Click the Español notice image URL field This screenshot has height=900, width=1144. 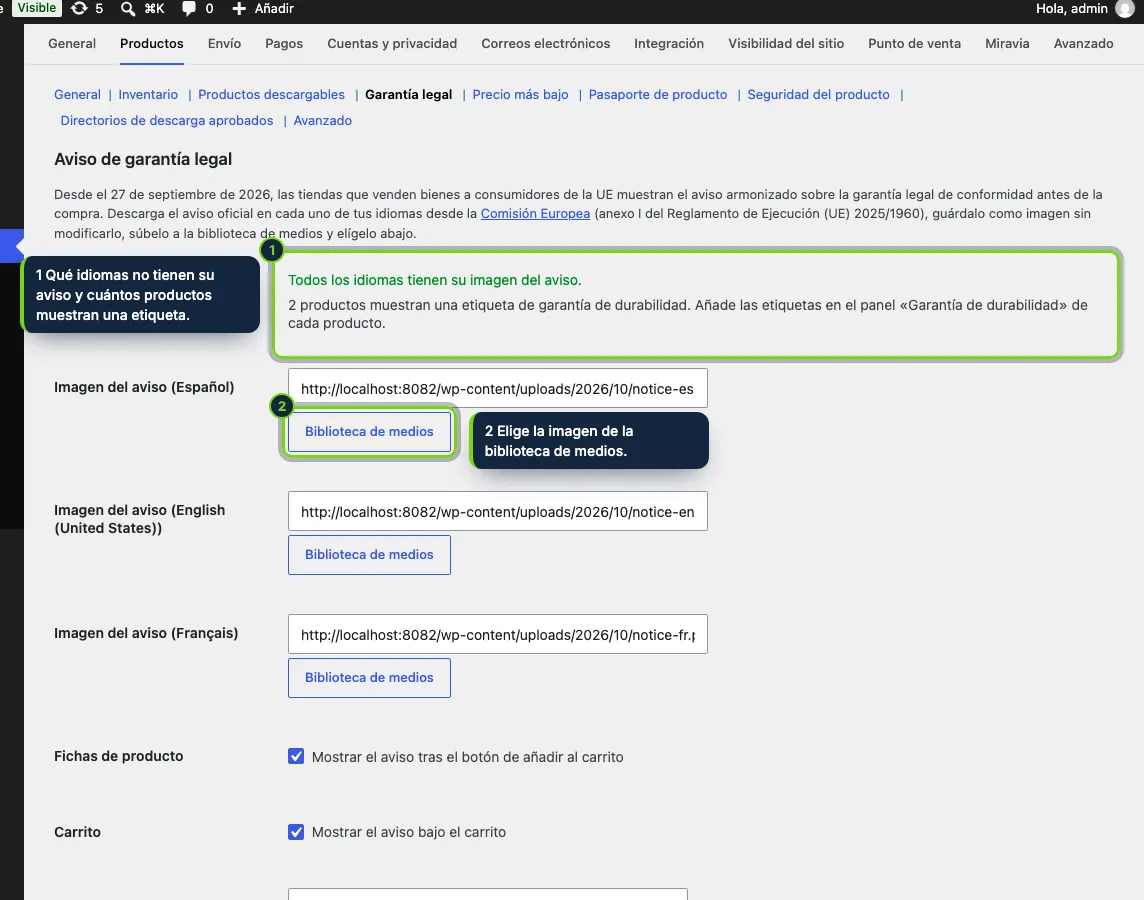pos(498,388)
